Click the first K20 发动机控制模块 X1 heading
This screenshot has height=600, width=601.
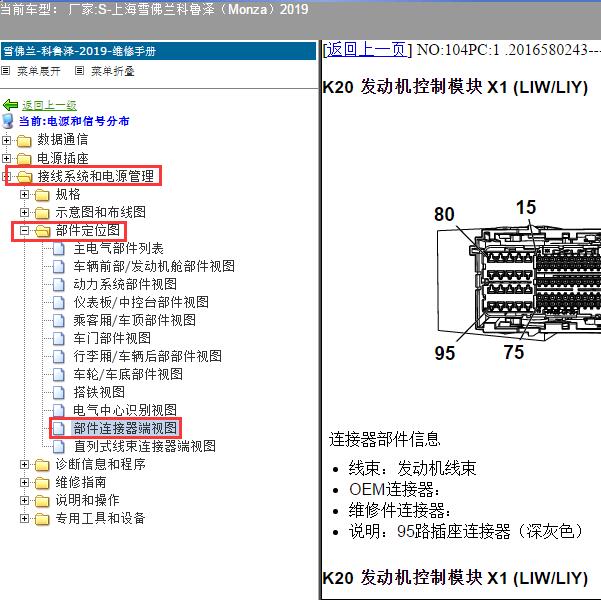click(455, 87)
